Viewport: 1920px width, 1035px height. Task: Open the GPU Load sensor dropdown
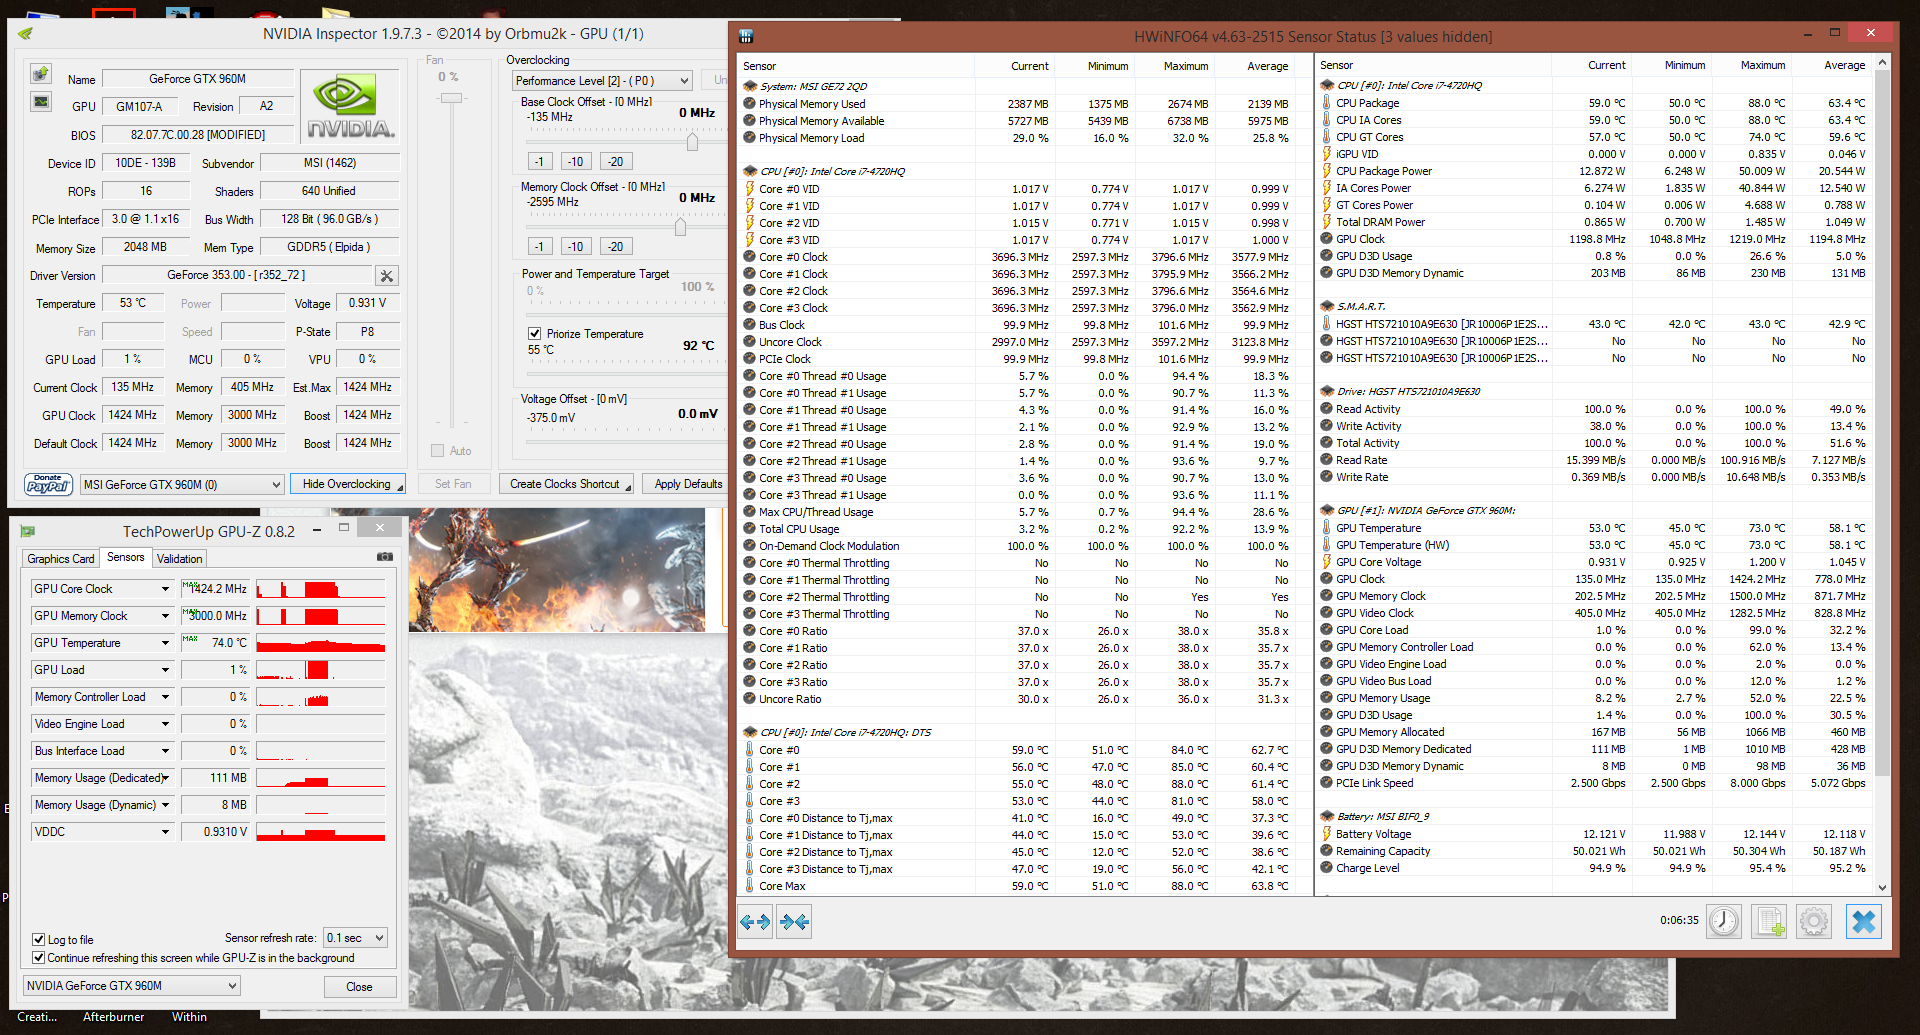(x=165, y=670)
